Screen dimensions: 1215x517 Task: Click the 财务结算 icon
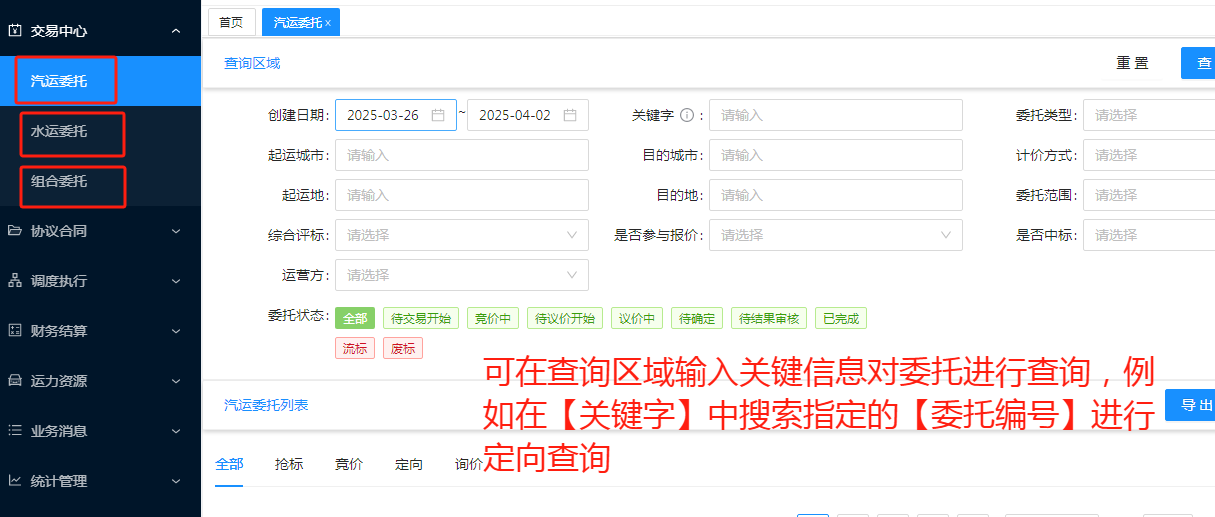(15, 331)
